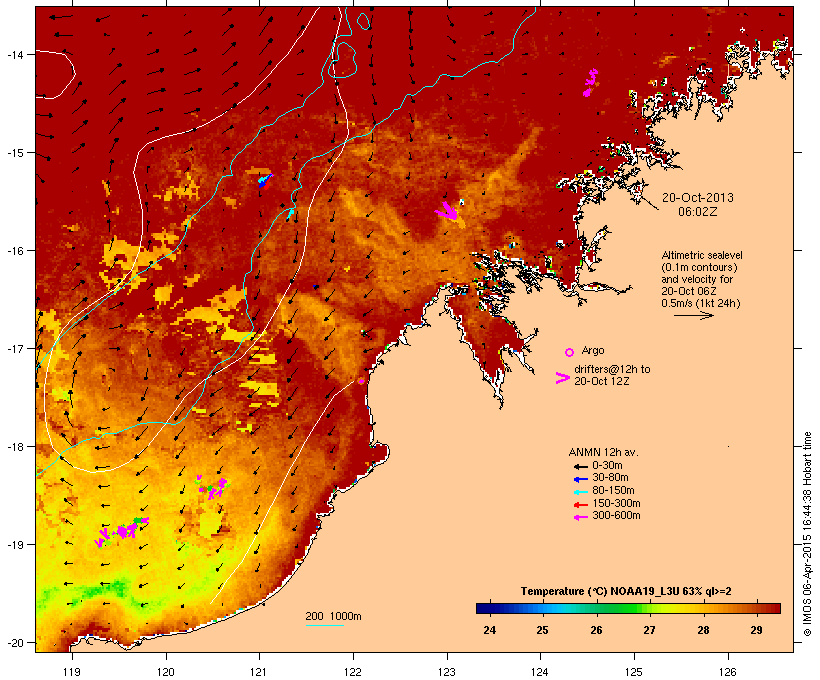The height and width of the screenshot is (680, 820).
Task: Click the 'Argo' legend label
Action: pos(593,350)
